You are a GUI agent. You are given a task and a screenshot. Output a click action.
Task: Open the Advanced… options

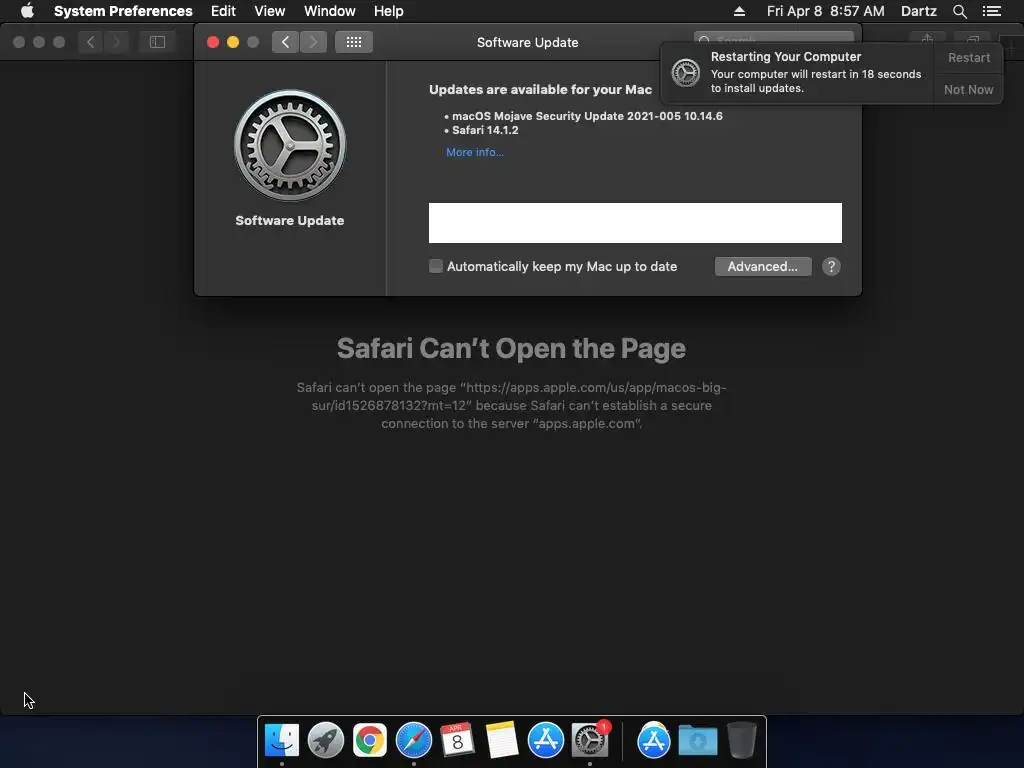(763, 266)
